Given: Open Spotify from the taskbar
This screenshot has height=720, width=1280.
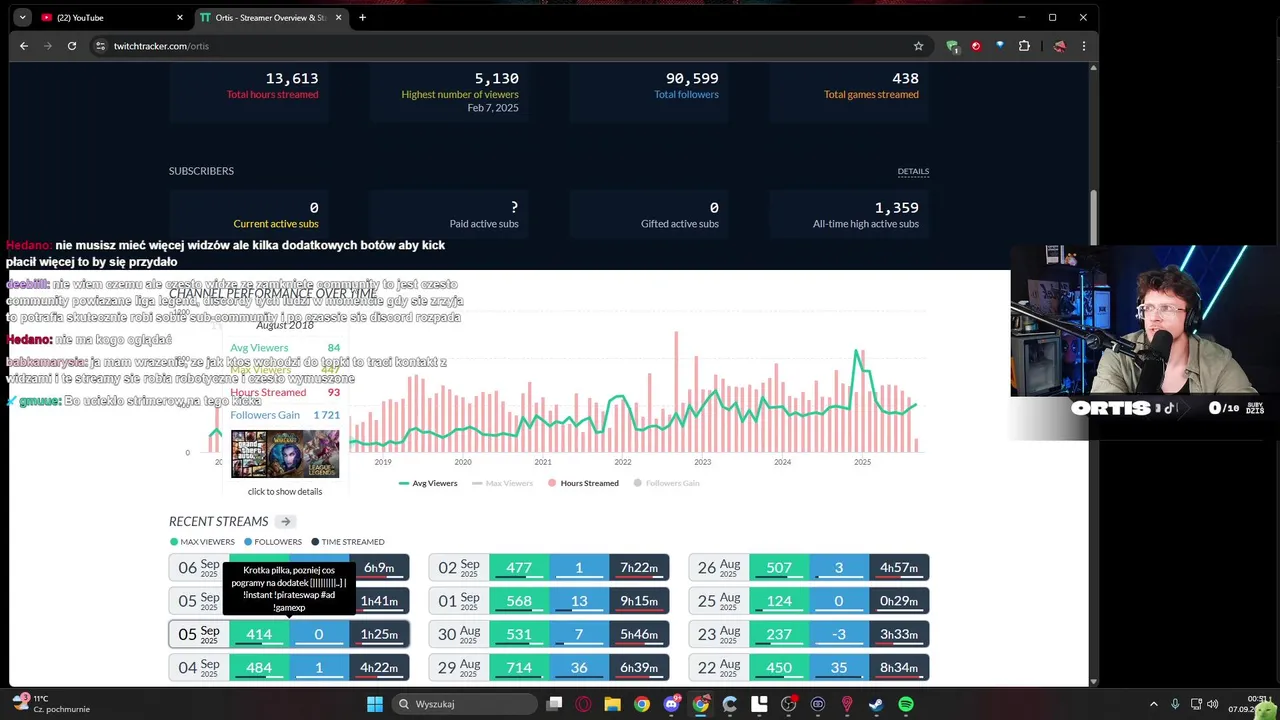Looking at the screenshot, I should pos(906,704).
